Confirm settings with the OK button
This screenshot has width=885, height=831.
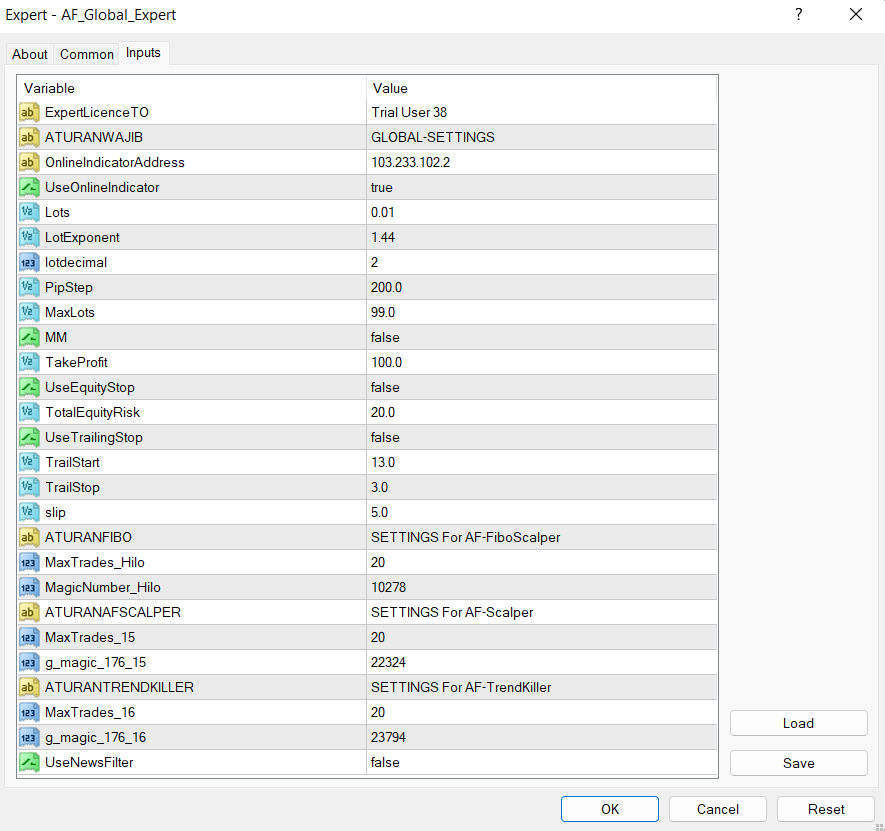[x=609, y=809]
